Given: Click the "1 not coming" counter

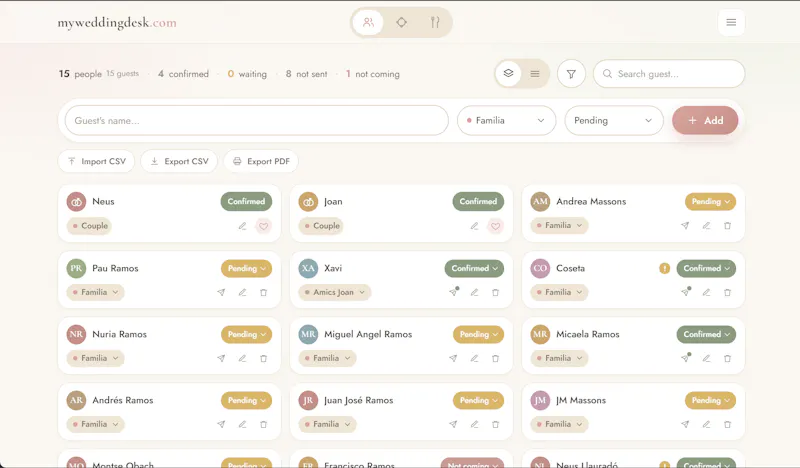Looking at the screenshot, I should [372, 74].
